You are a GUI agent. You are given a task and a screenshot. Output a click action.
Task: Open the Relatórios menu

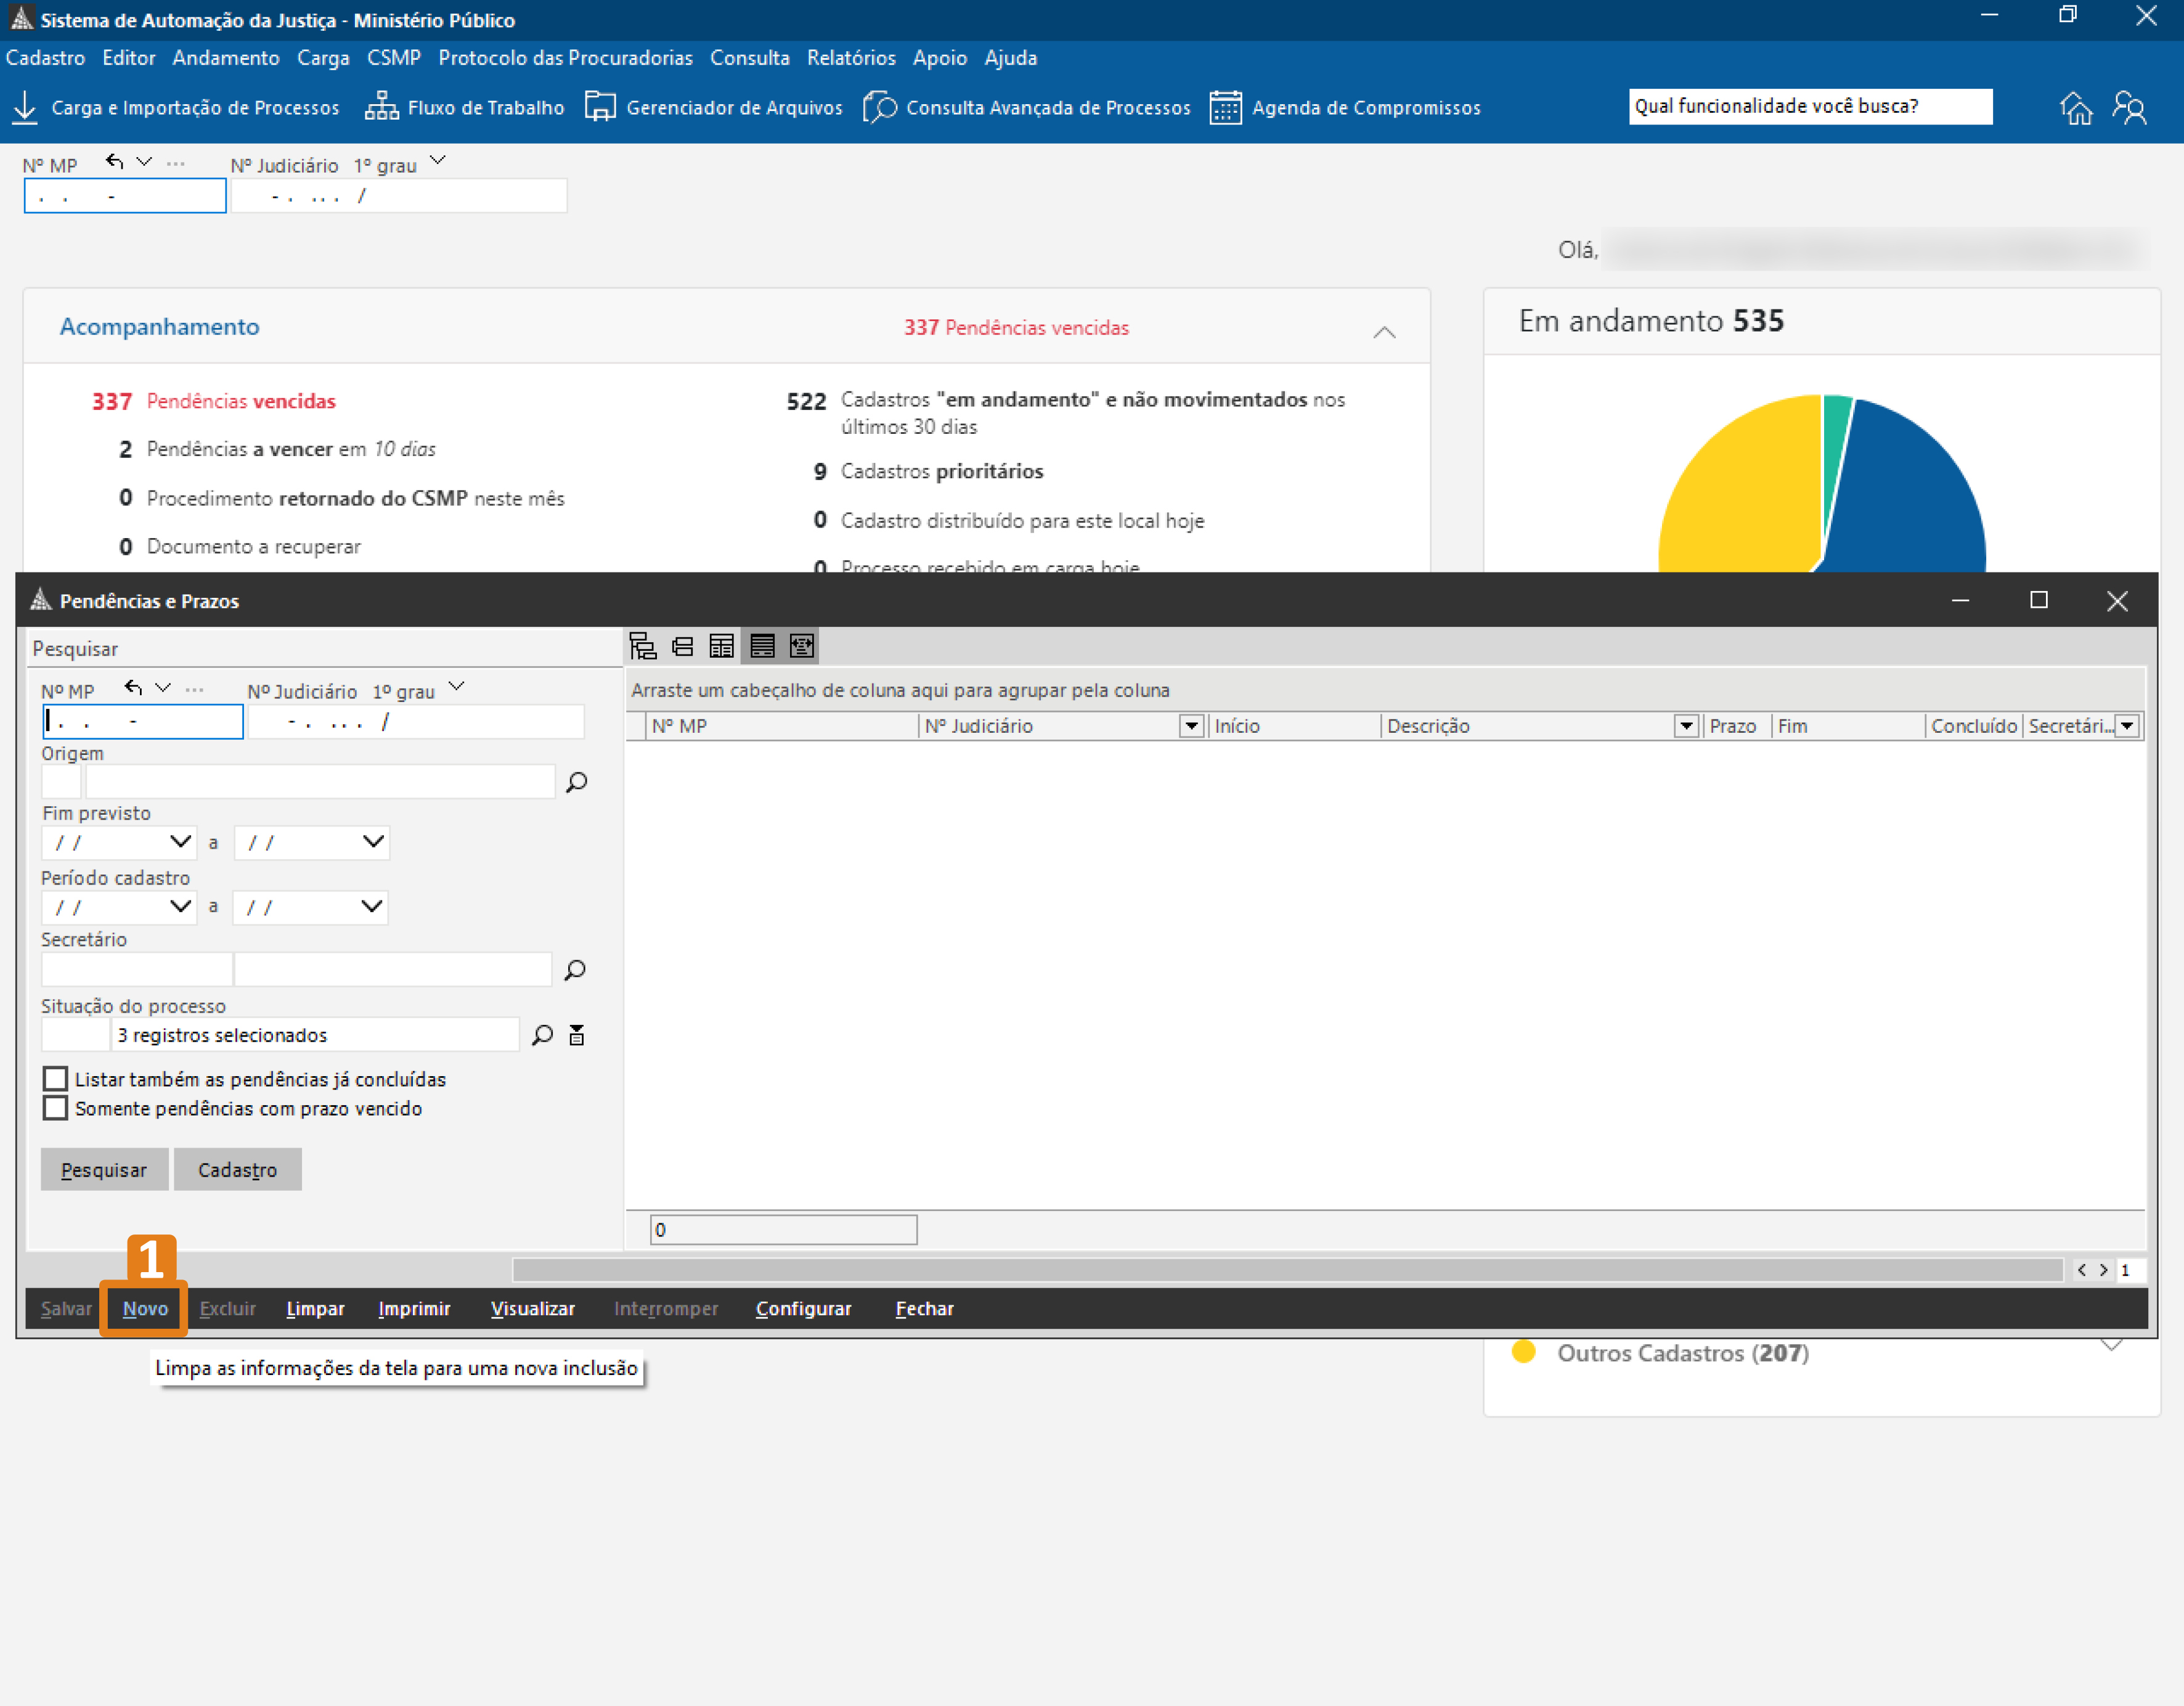tap(851, 58)
